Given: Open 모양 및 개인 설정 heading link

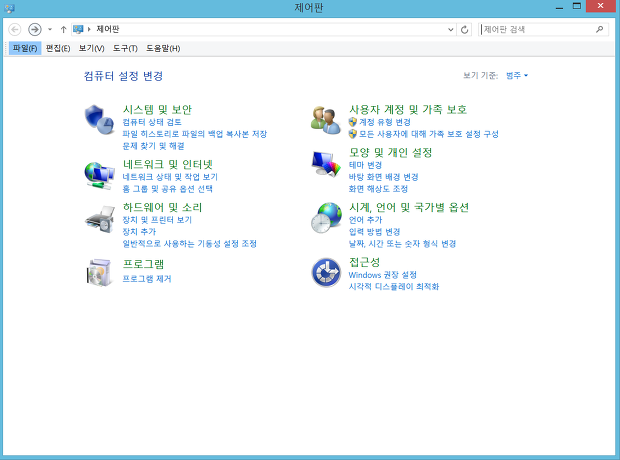Looking at the screenshot, I should [390, 152].
